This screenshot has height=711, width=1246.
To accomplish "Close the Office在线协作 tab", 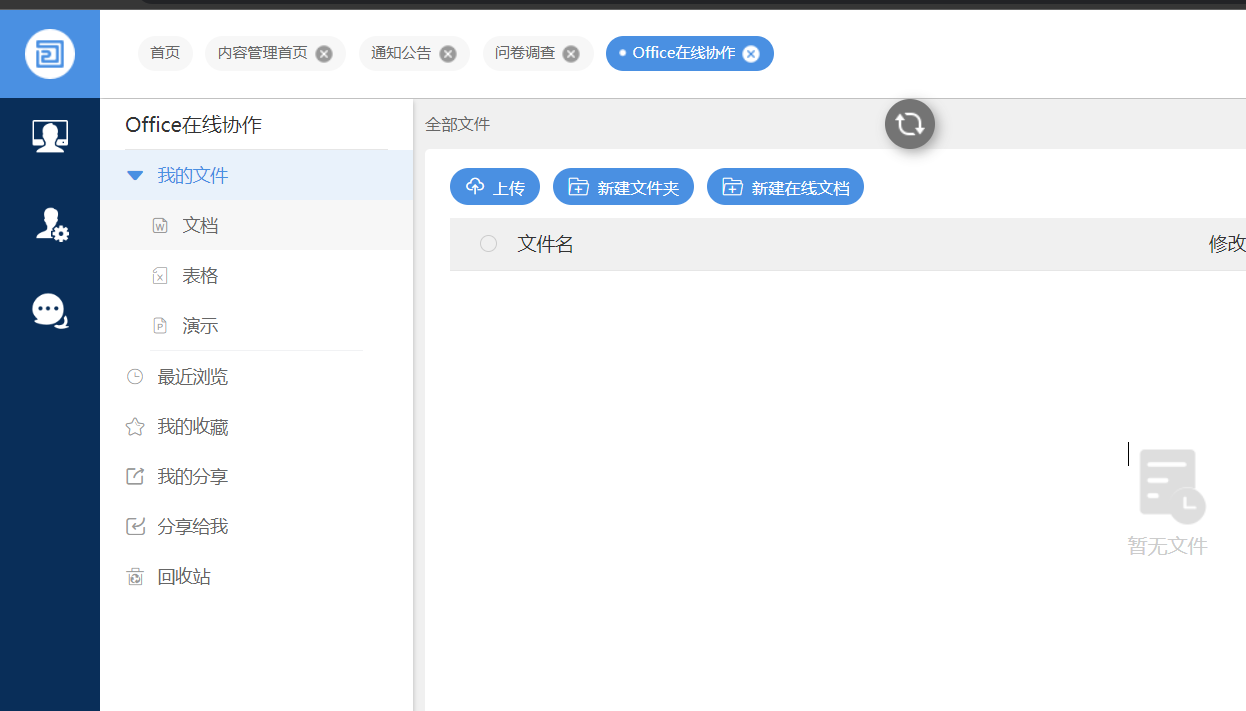I will pyautogui.click(x=751, y=54).
